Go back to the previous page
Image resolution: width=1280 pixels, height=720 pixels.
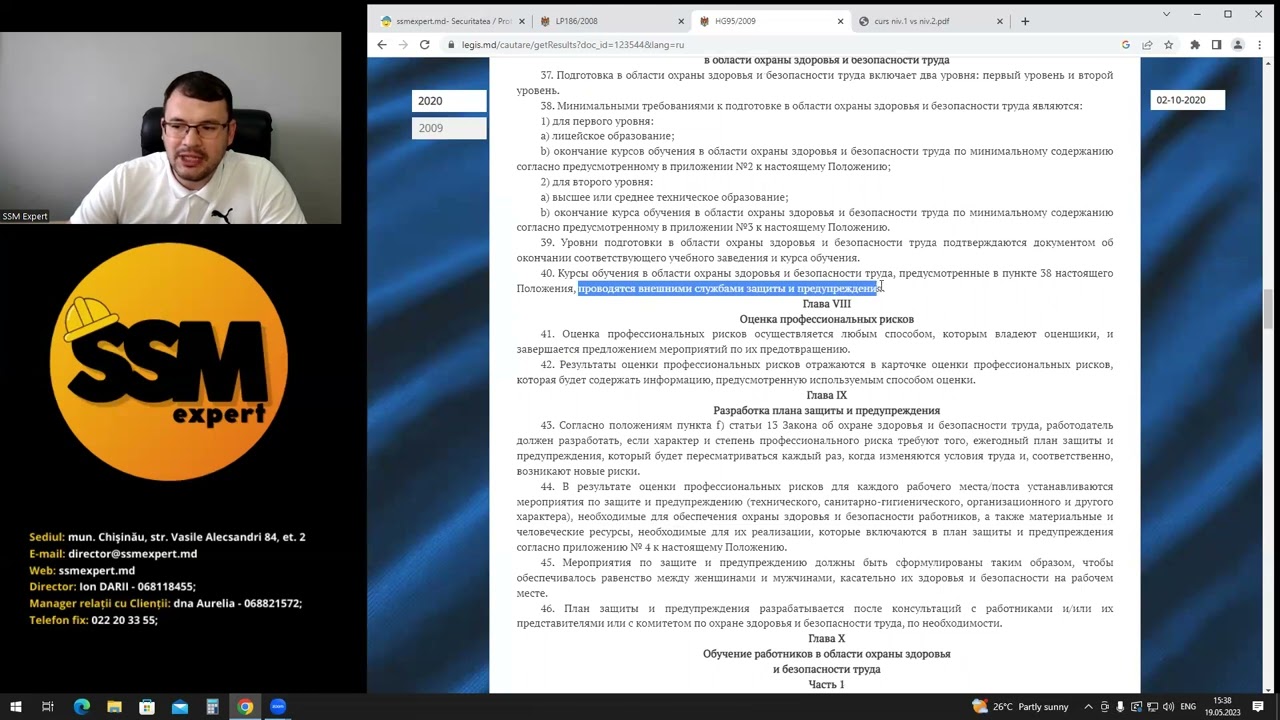point(382,45)
